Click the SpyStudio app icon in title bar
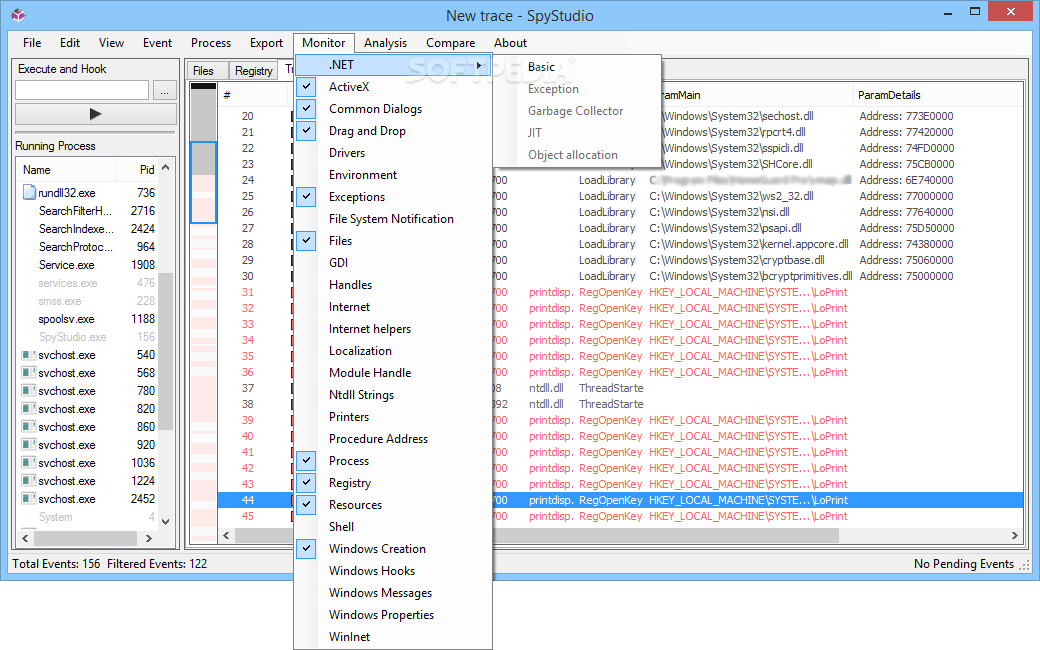Viewport: 1040px width, 650px height. (18, 15)
